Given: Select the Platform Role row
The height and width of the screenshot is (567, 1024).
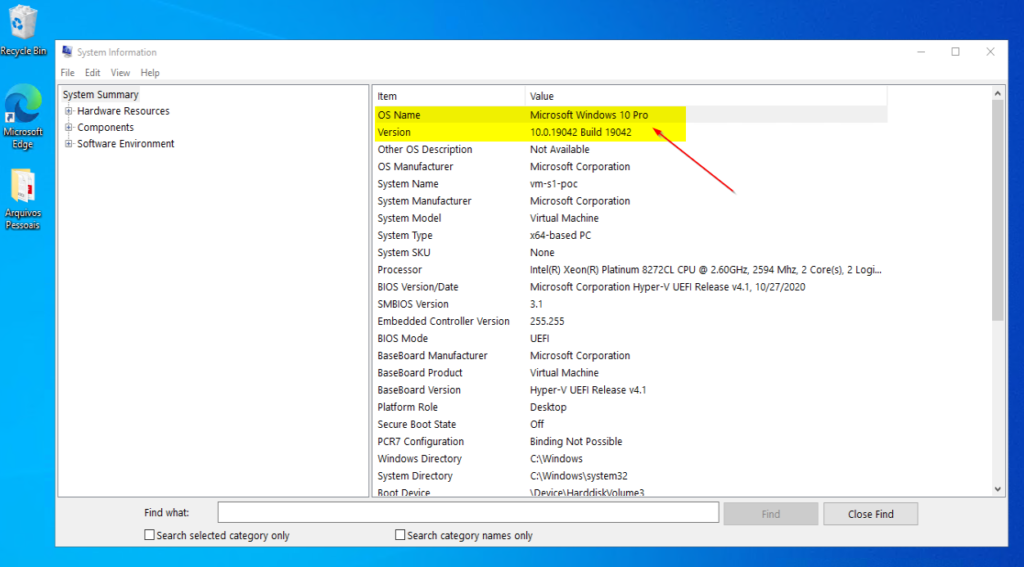Looking at the screenshot, I should click(x=630, y=408).
